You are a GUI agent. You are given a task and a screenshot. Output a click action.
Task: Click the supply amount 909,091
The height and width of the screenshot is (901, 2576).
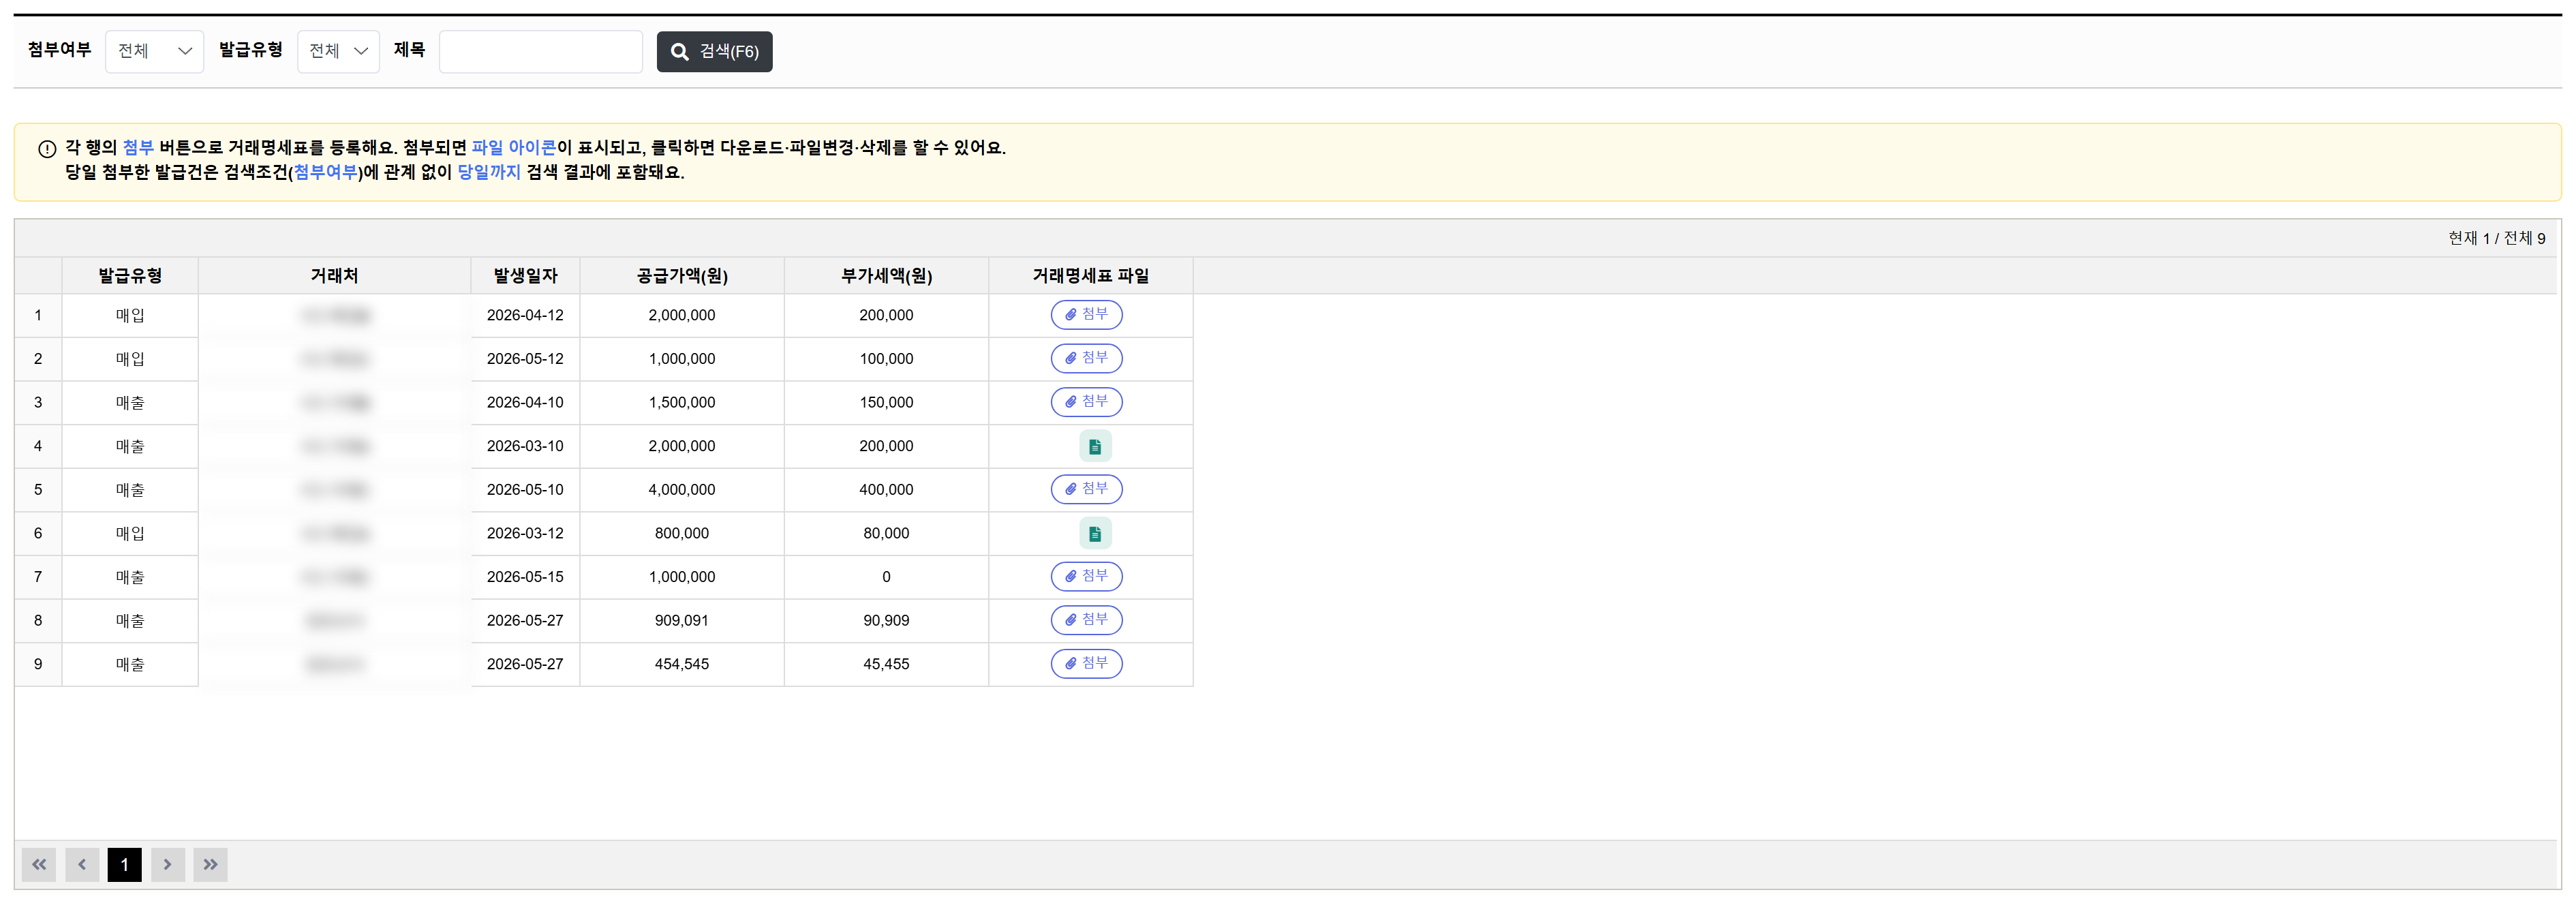[x=682, y=620]
